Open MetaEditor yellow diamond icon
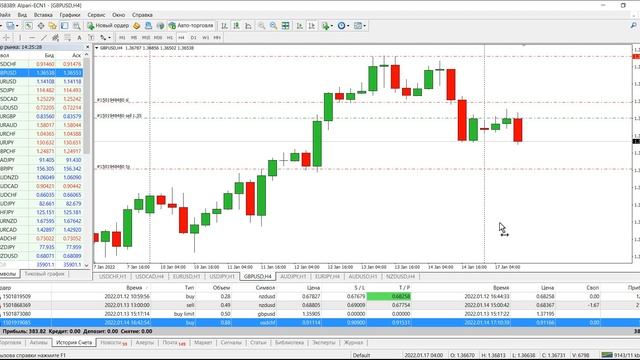The image size is (640, 360). tap(136, 26)
